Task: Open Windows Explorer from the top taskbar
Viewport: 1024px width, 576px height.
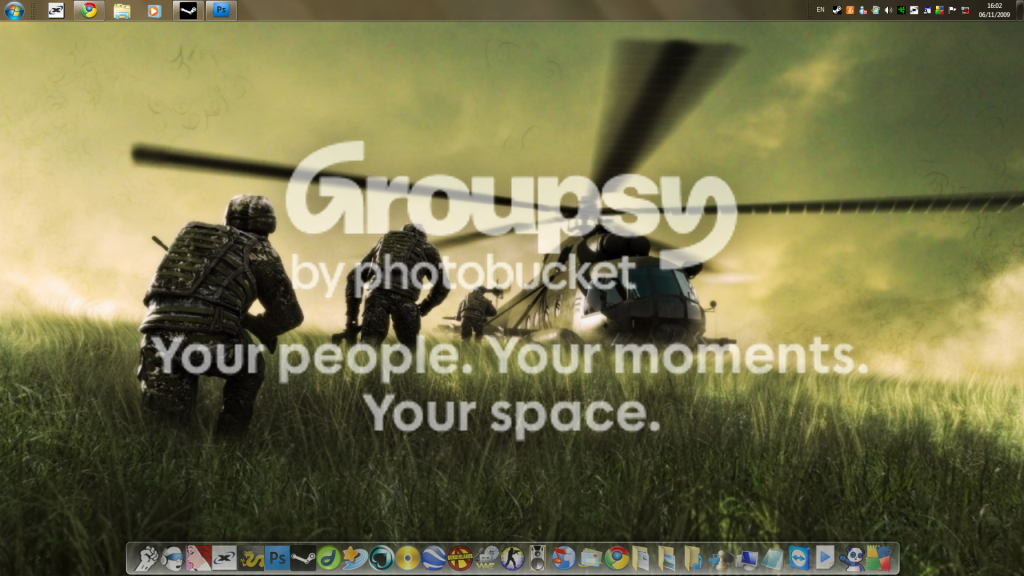Action: [x=121, y=10]
